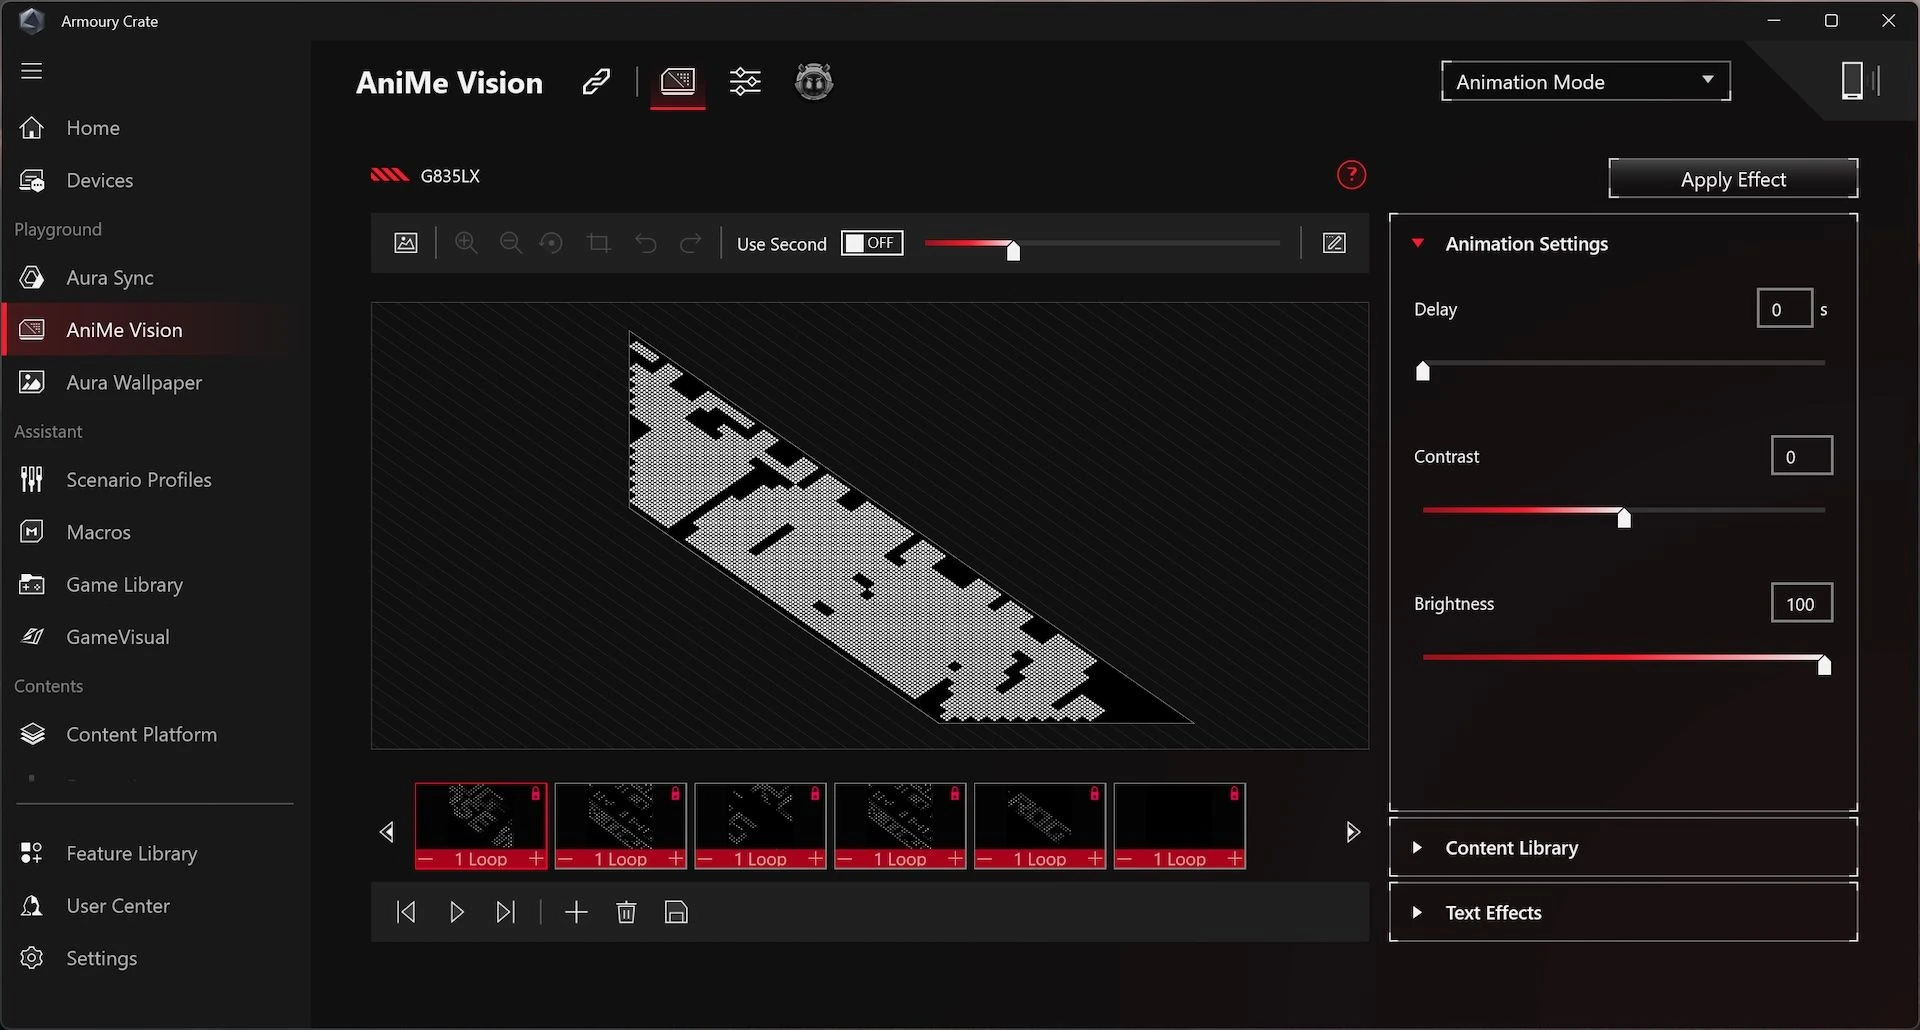Click the Delay slider handle
Image resolution: width=1920 pixels, height=1030 pixels.
[x=1423, y=371]
